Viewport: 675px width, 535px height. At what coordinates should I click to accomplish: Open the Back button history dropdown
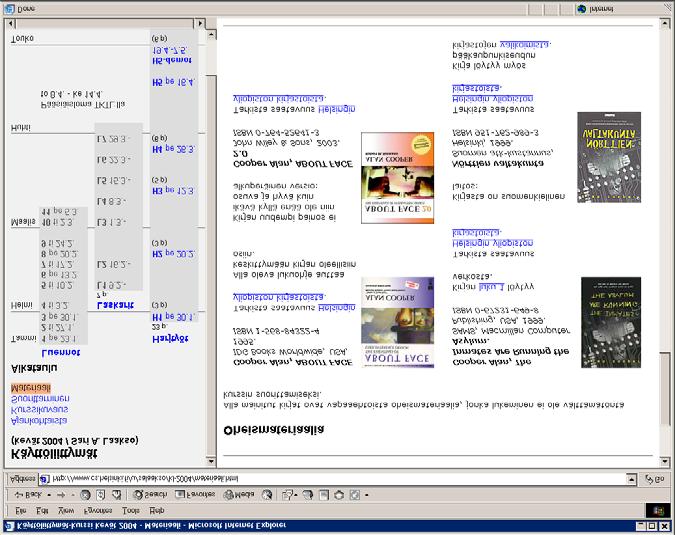pyautogui.click(x=49, y=495)
